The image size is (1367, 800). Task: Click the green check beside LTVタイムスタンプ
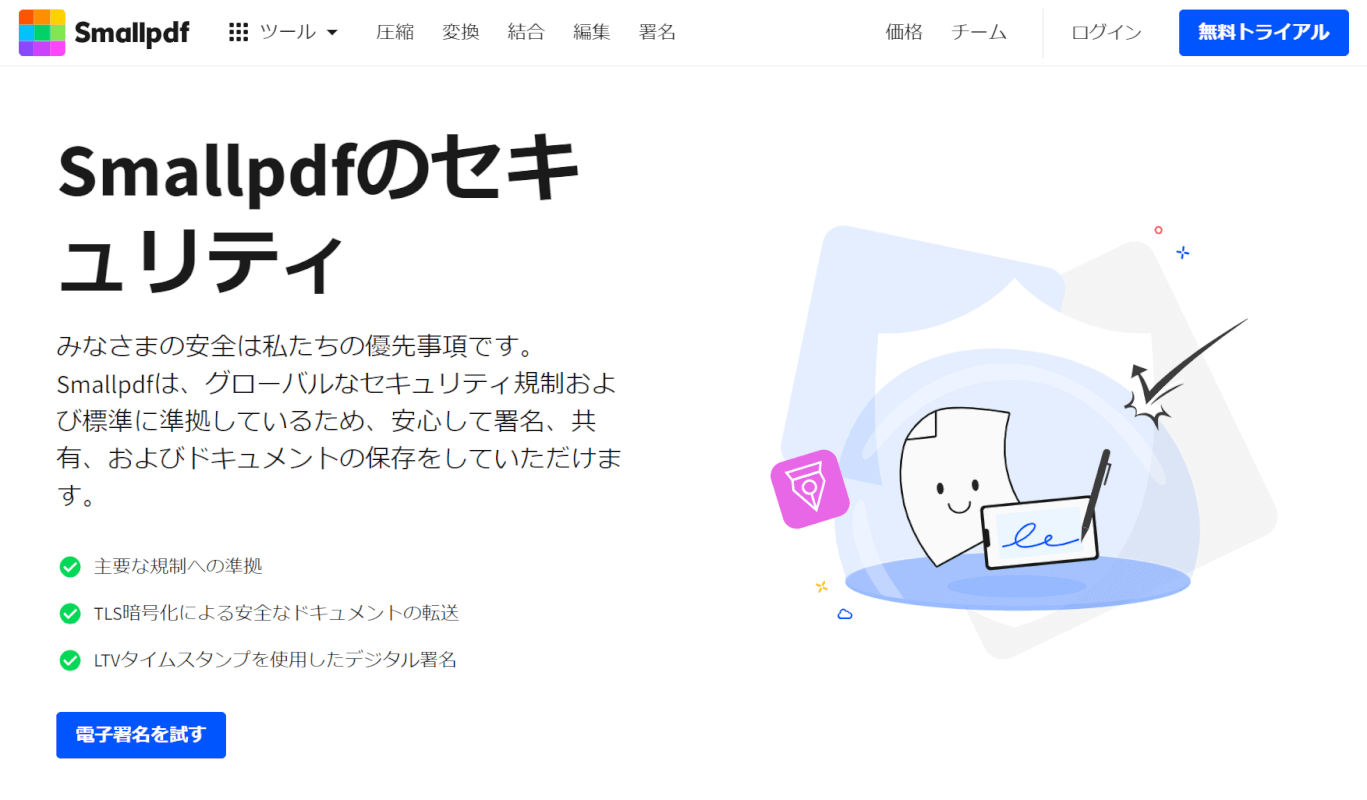[x=70, y=660]
